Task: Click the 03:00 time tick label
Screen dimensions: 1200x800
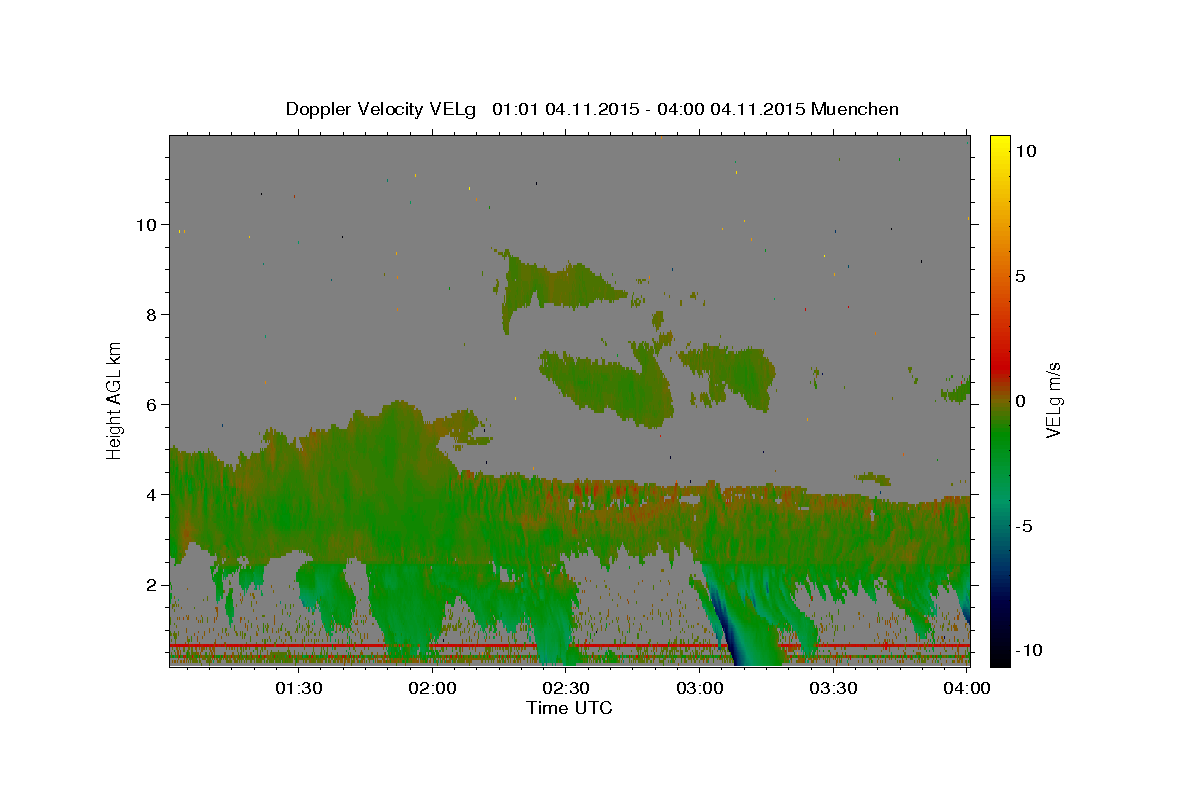Action: (x=700, y=688)
